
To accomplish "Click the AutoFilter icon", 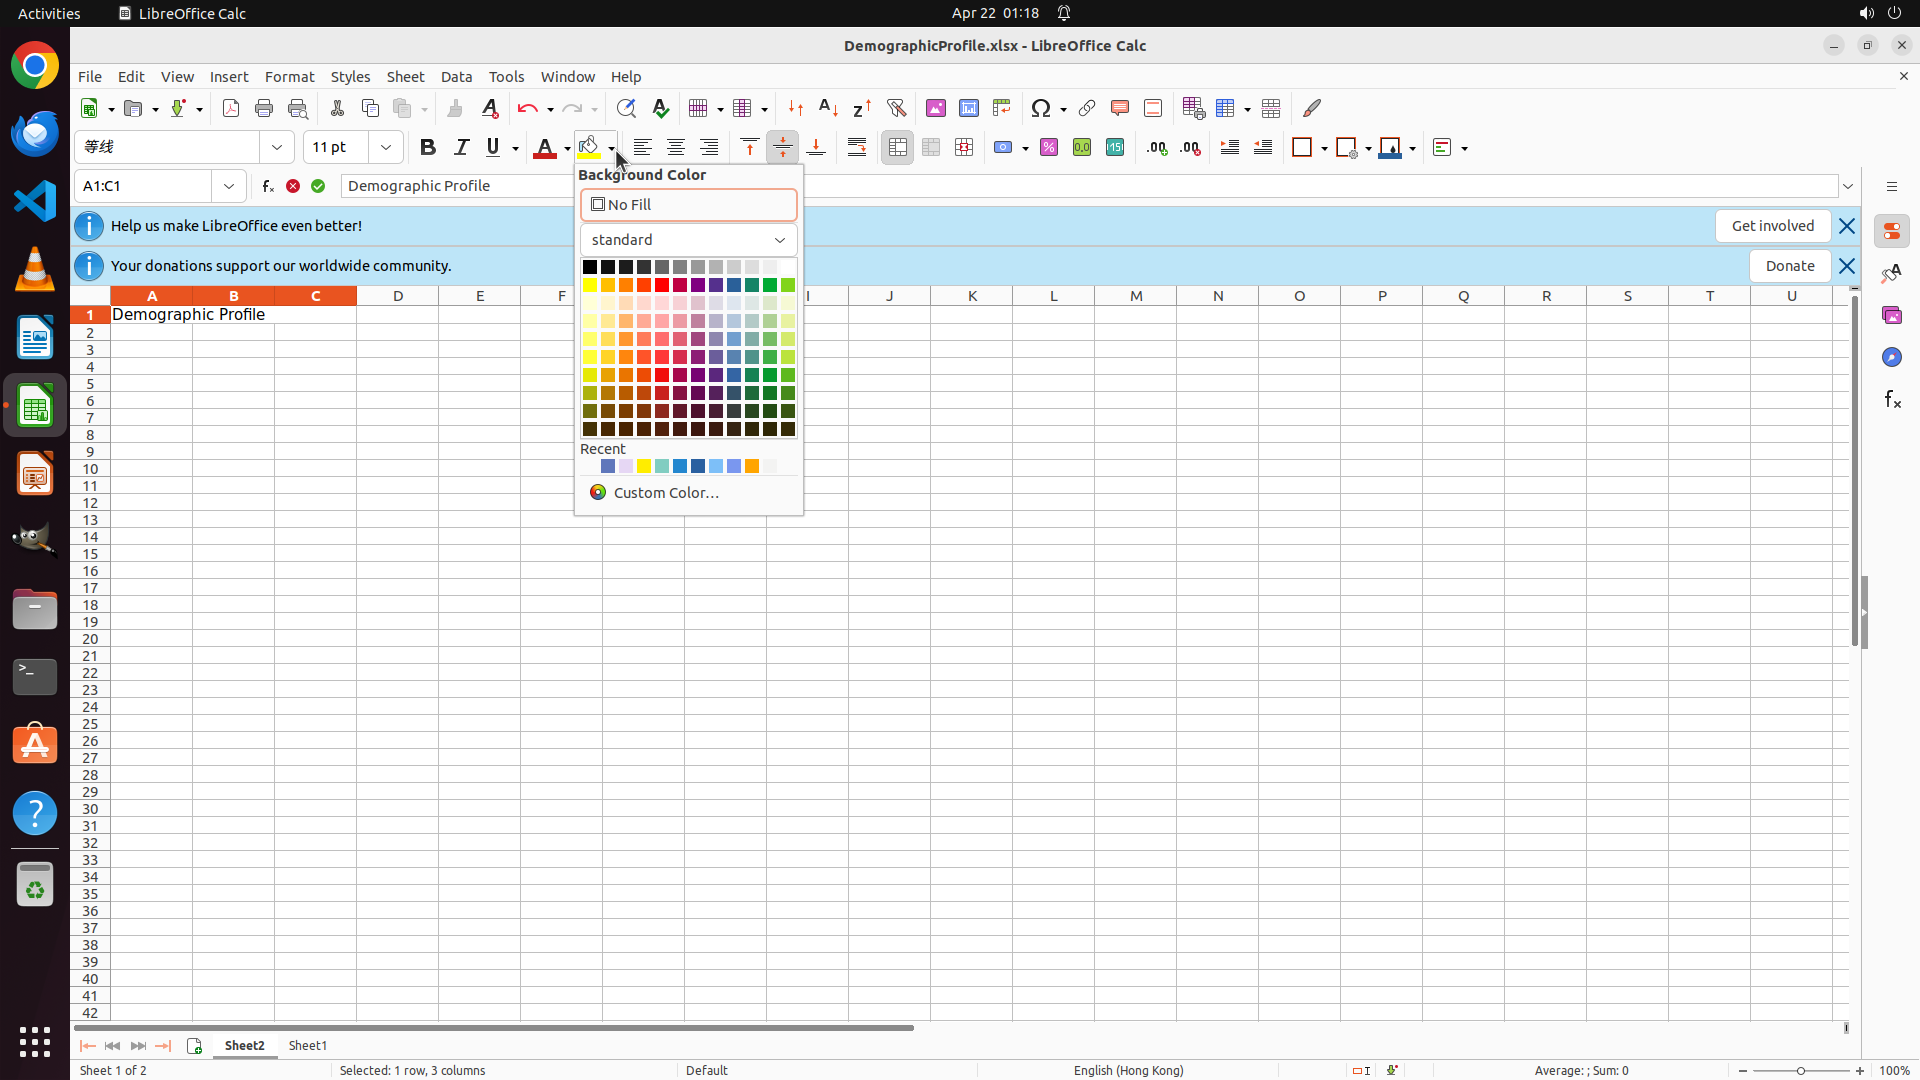I will 896,108.
